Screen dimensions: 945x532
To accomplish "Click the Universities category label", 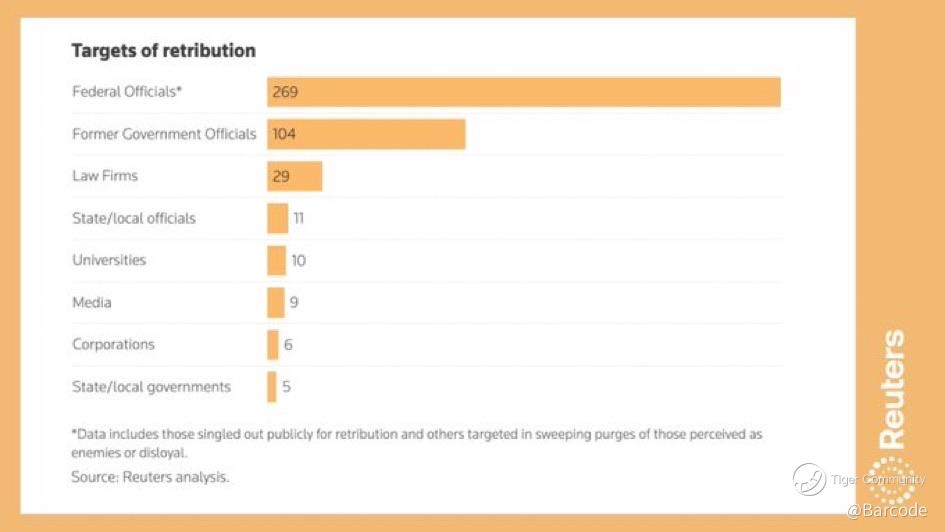I will click(109, 260).
